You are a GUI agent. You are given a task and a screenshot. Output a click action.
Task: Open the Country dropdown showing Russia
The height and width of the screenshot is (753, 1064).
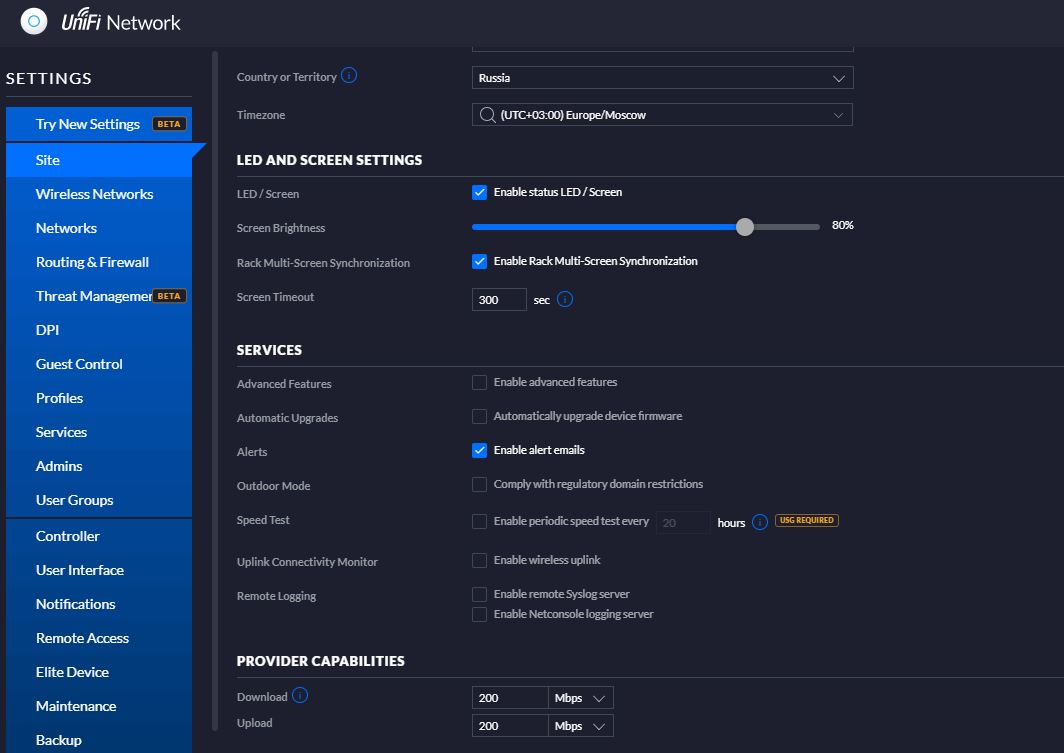(x=662, y=78)
